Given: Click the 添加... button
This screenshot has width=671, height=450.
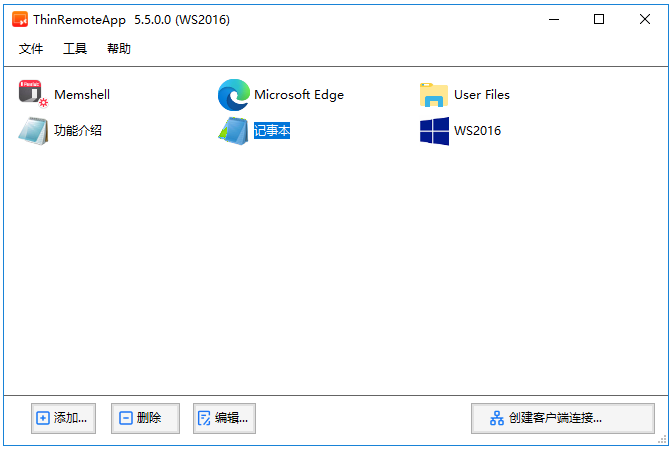Looking at the screenshot, I should click(63, 418).
